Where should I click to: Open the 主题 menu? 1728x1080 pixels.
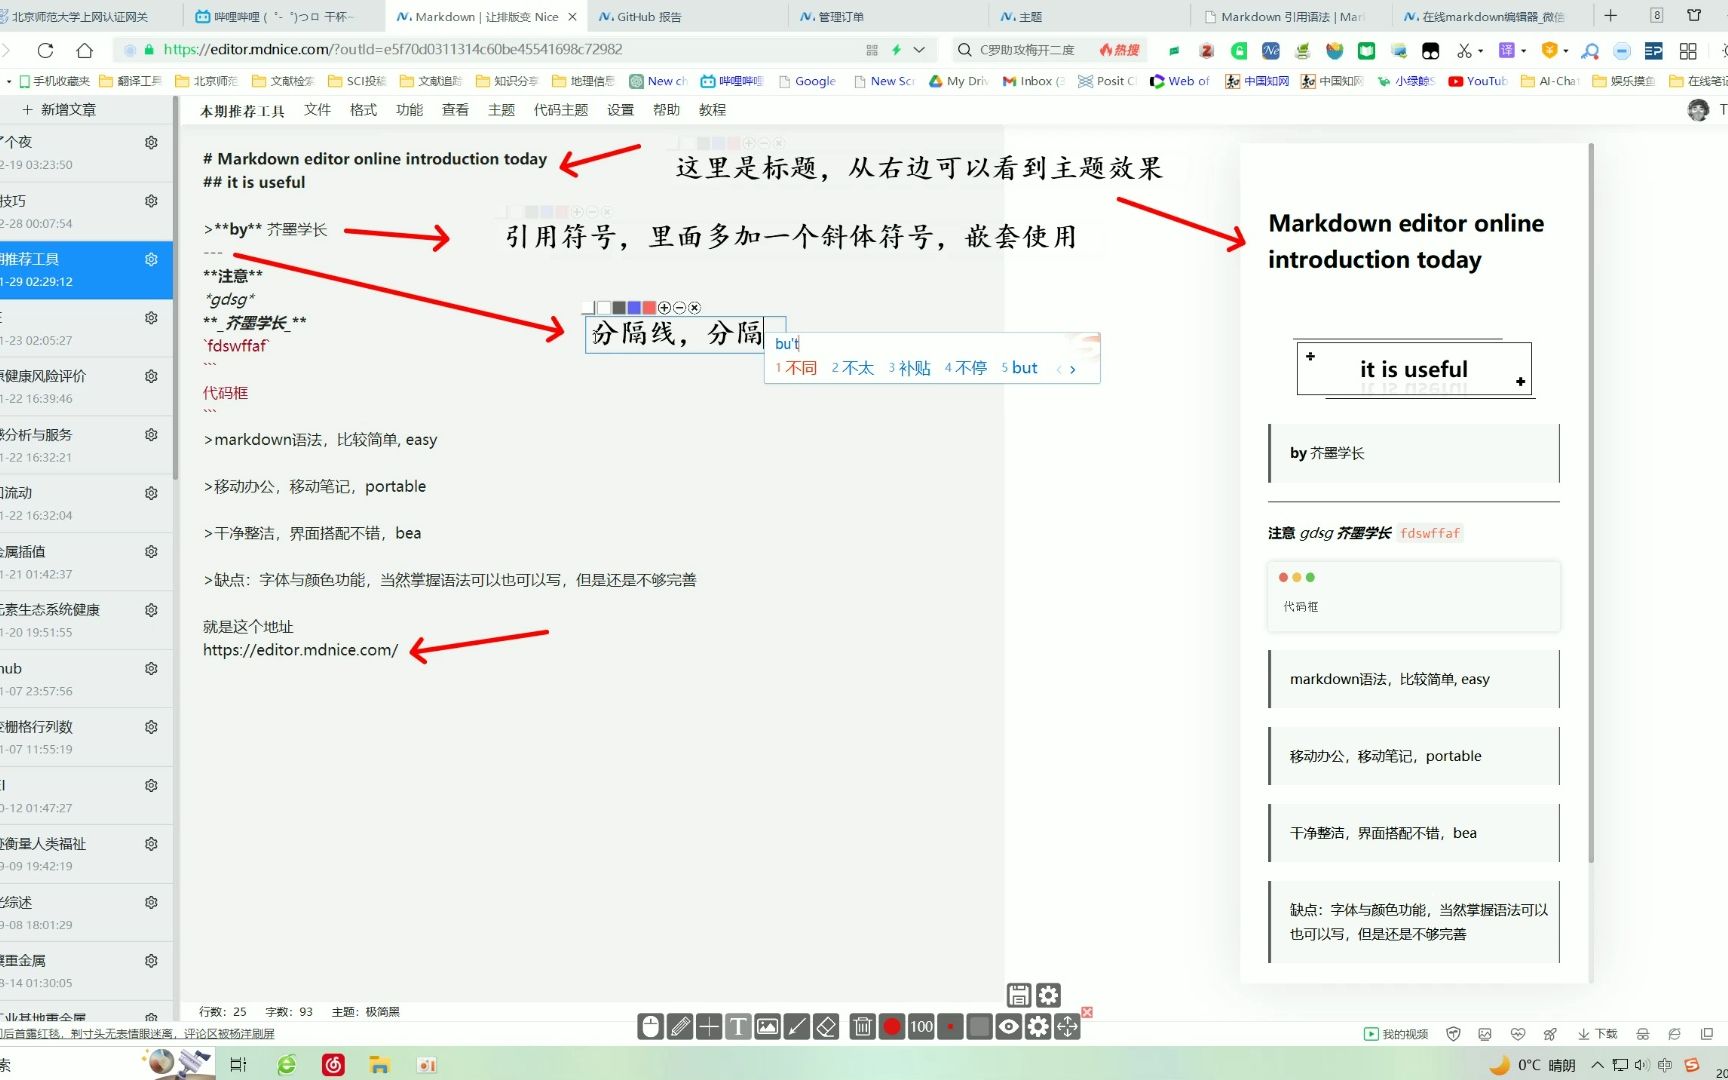tap(501, 110)
